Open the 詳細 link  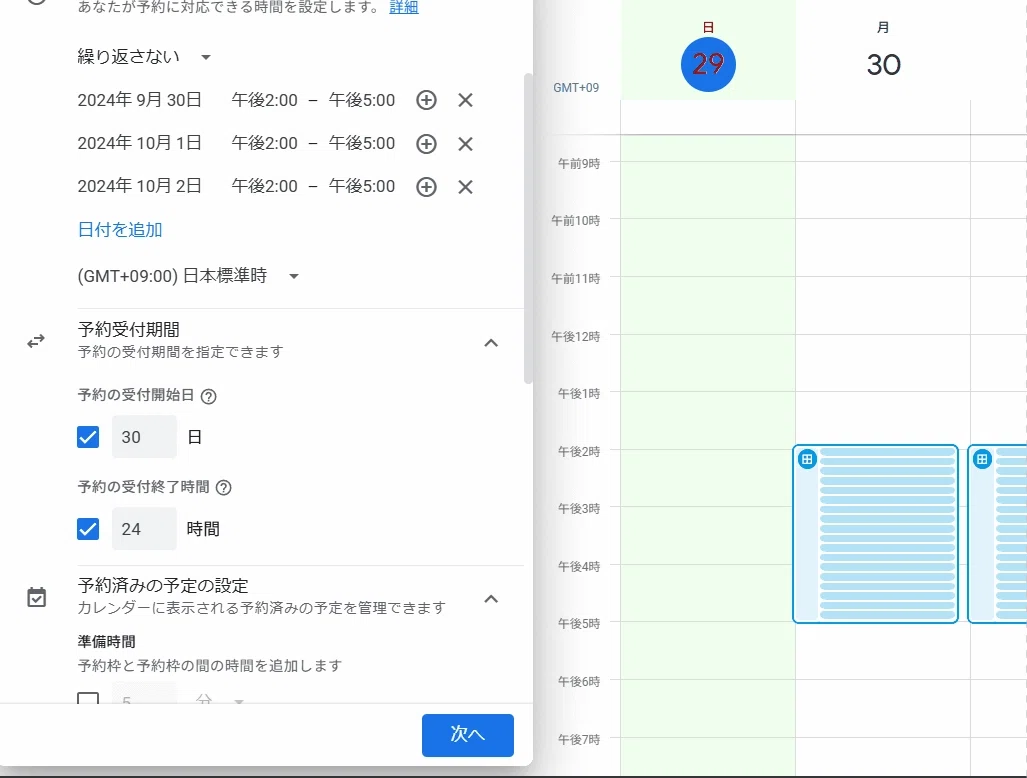coord(403,7)
